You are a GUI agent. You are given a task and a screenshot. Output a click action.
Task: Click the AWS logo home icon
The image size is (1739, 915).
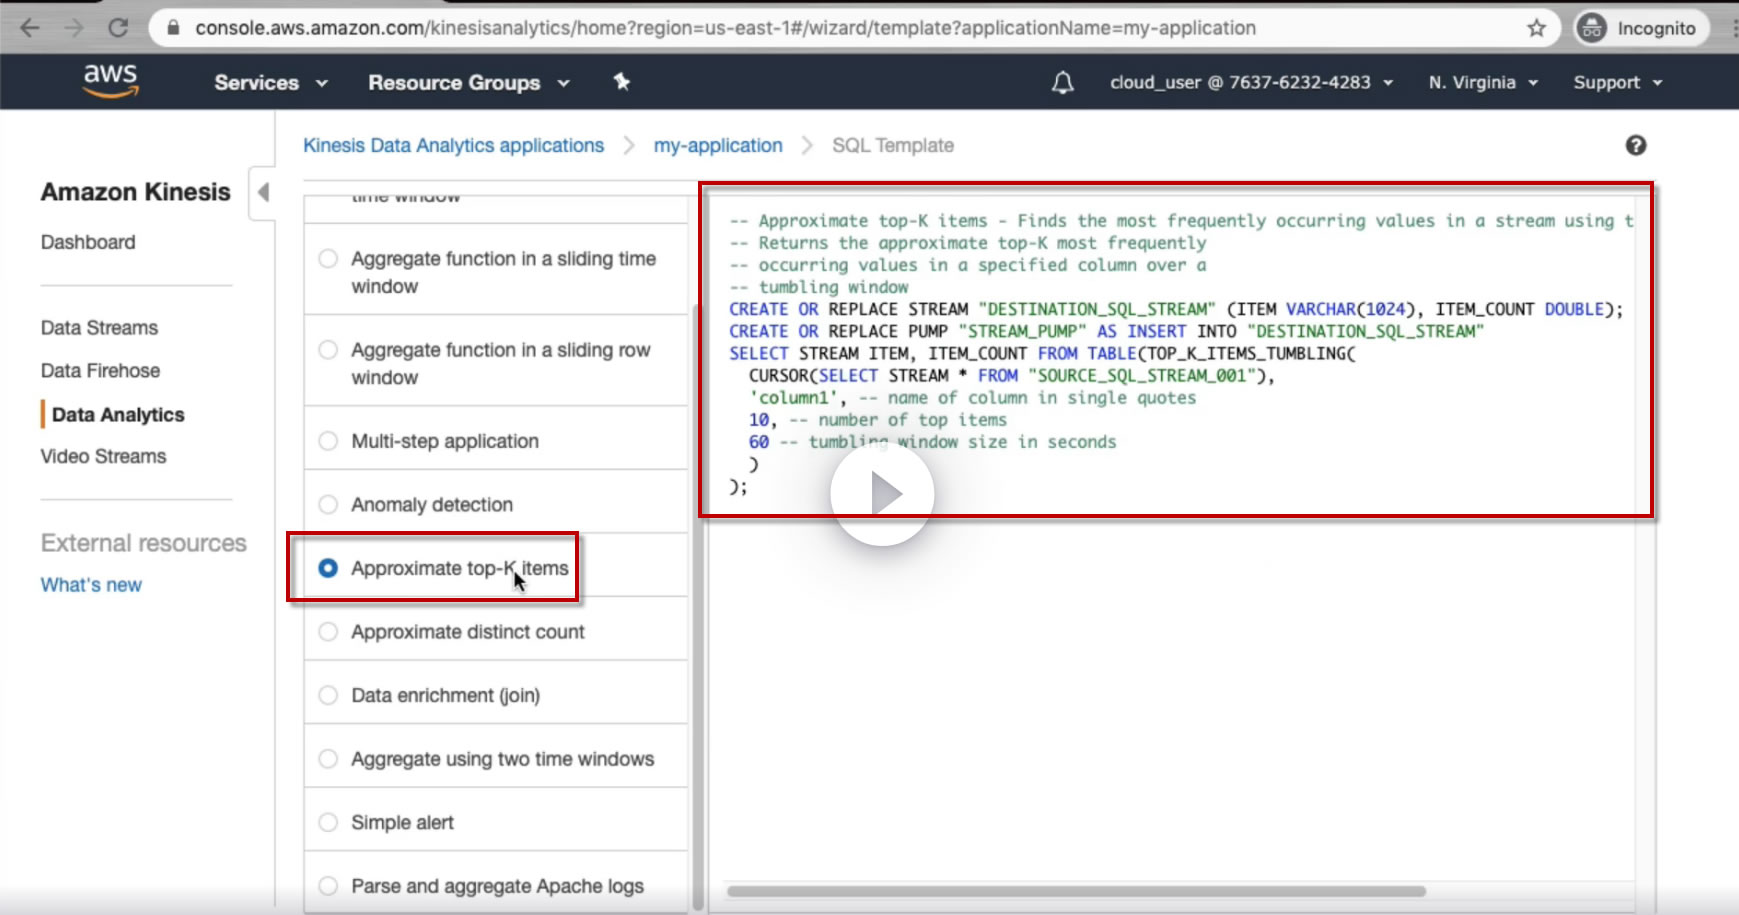pyautogui.click(x=110, y=81)
